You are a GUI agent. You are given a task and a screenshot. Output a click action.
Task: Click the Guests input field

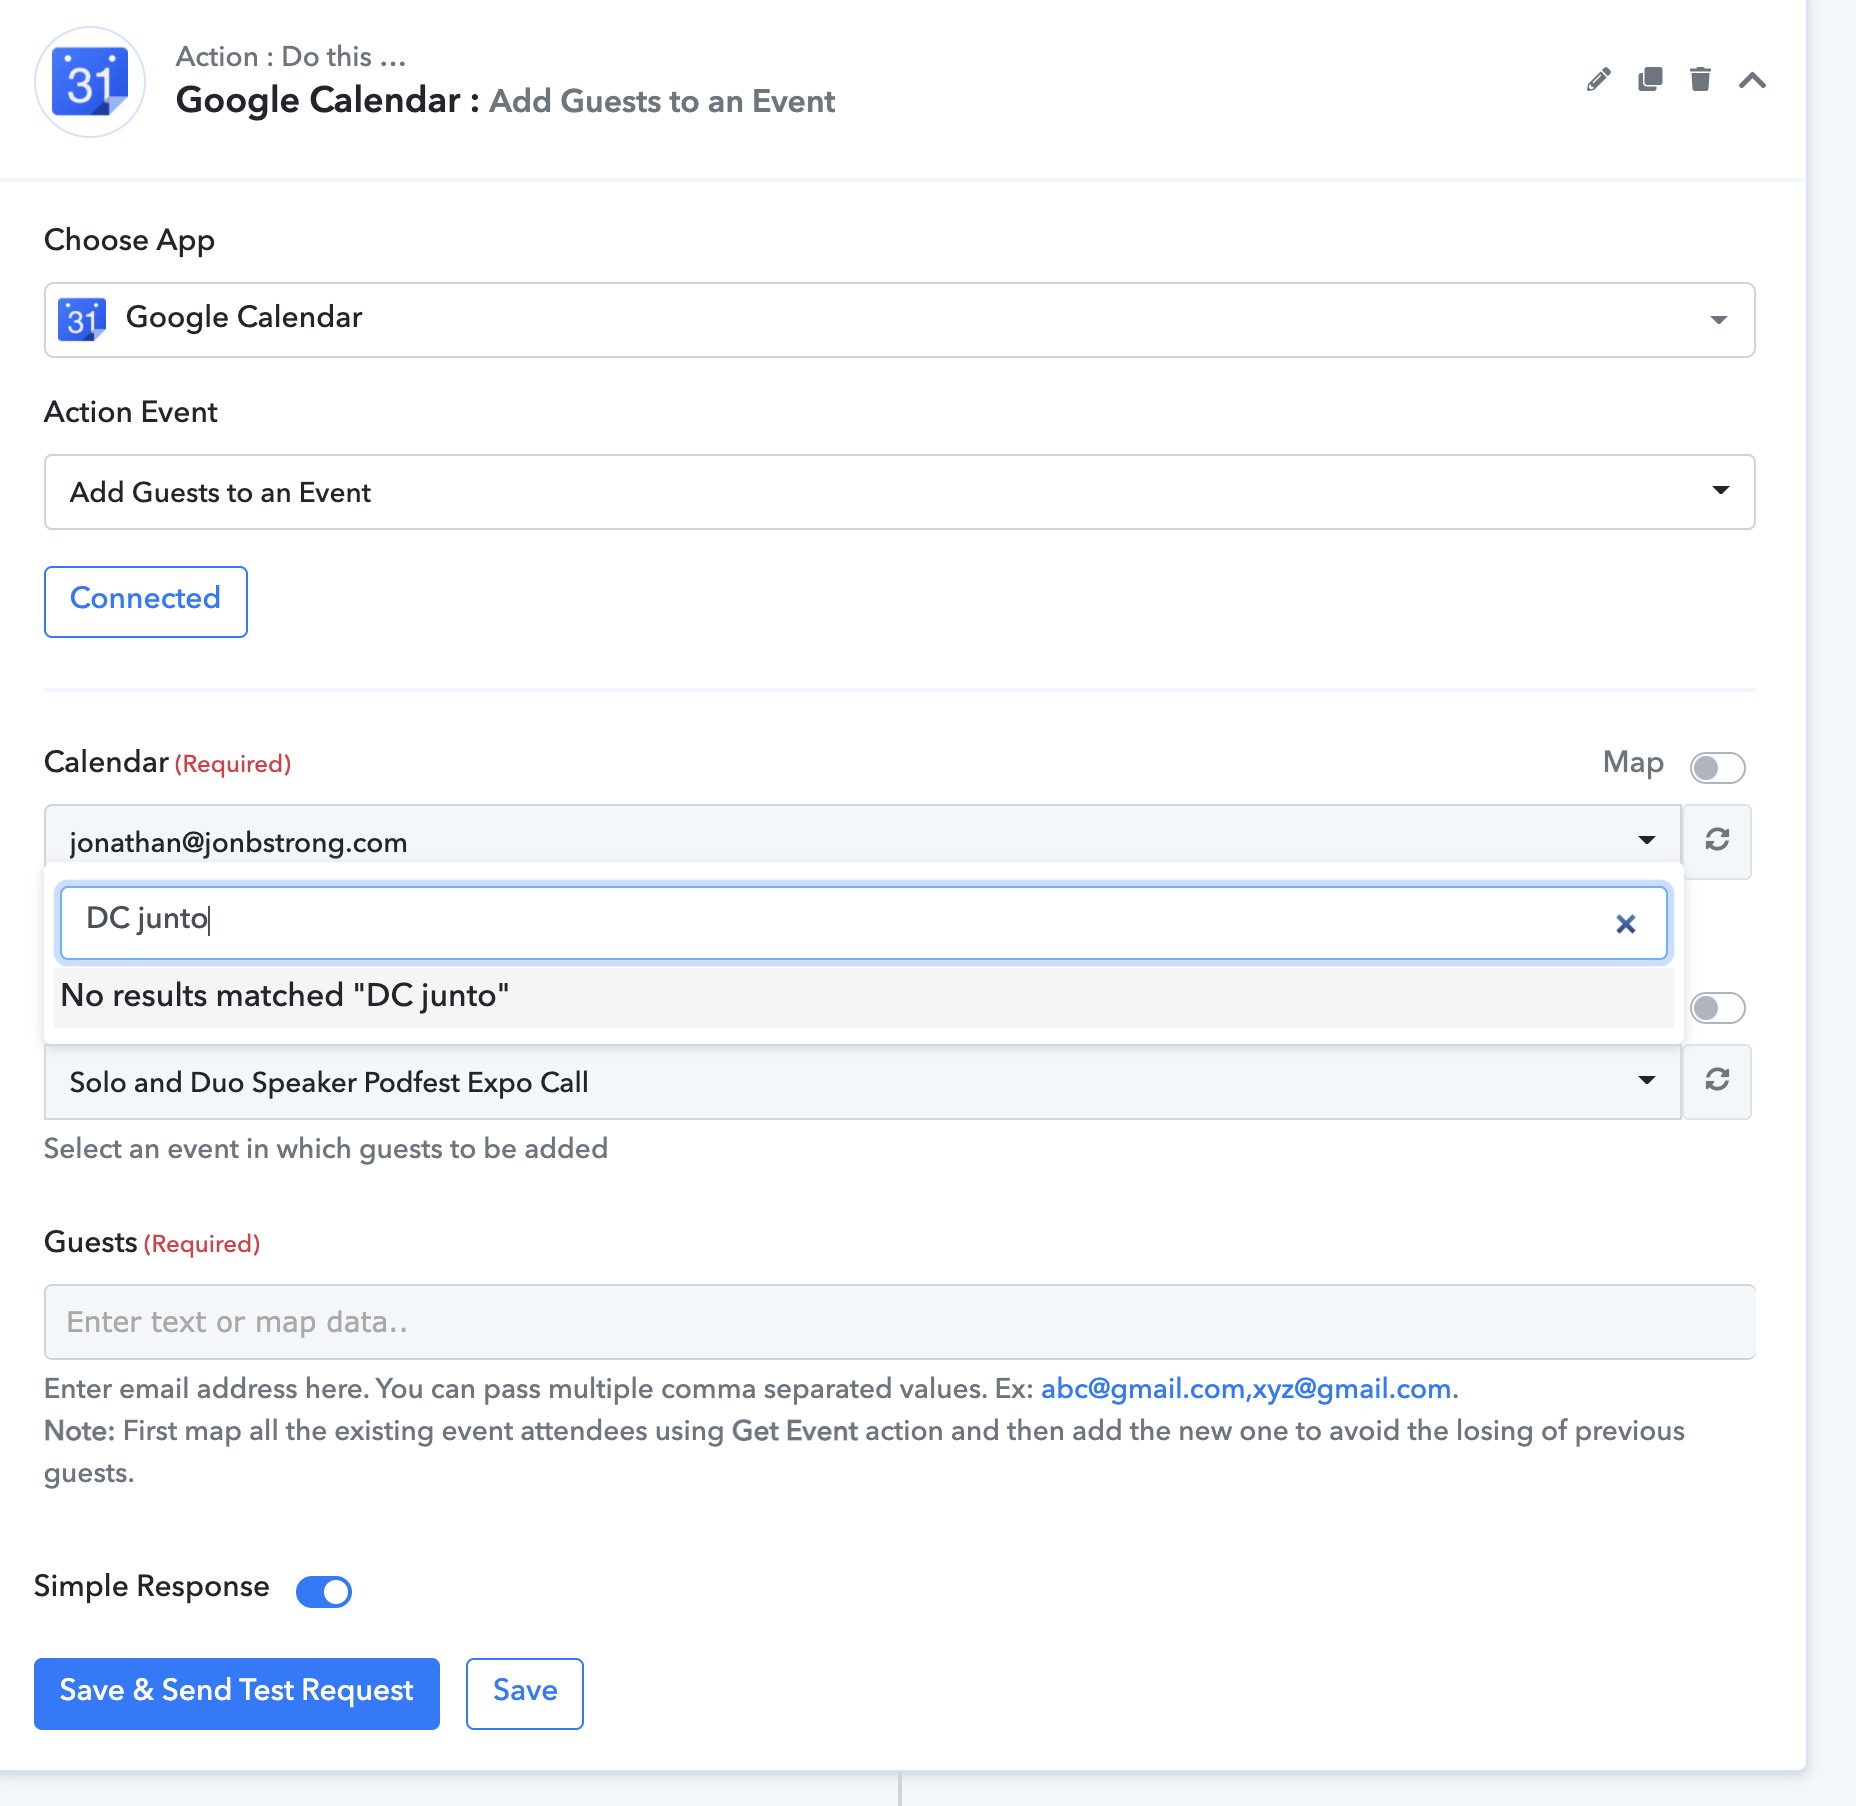pos(899,1322)
